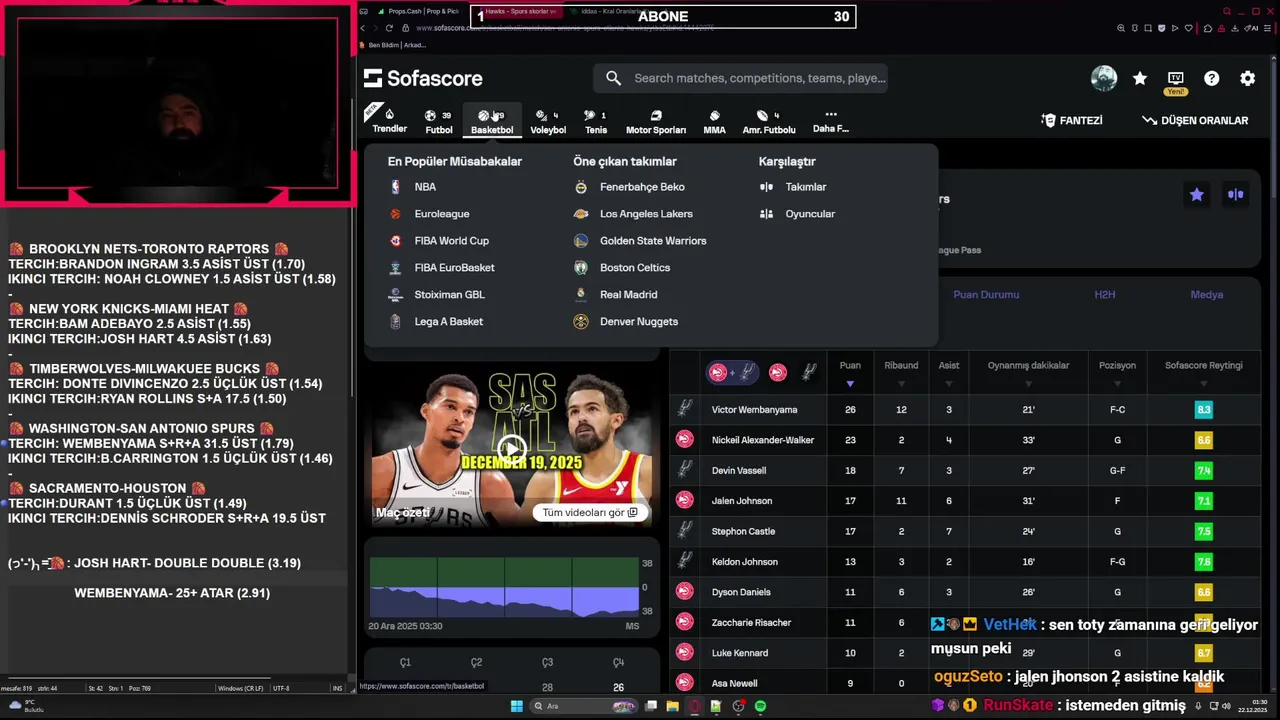1280x720 pixels.
Task: Click the Boston Celtics logo
Action: point(581,268)
